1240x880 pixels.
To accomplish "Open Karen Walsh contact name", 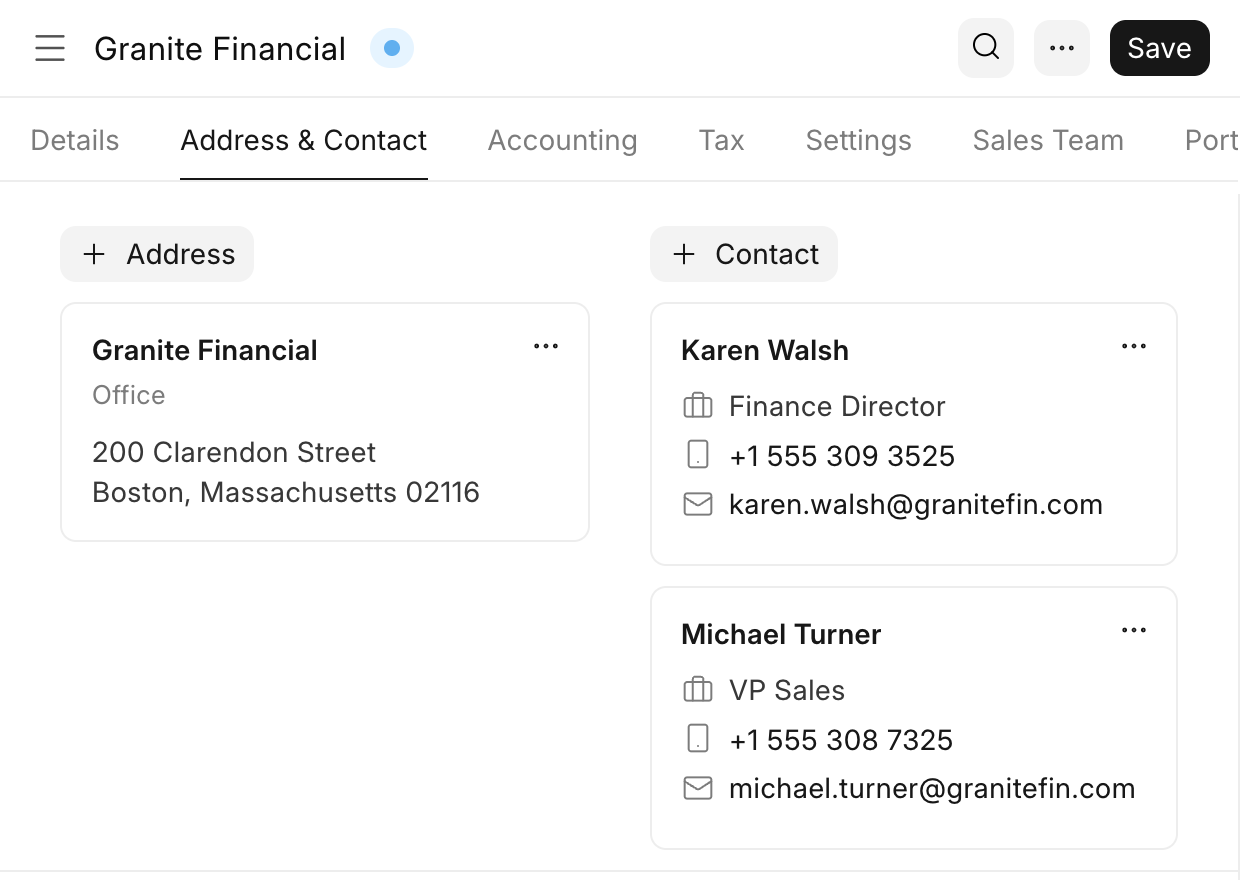I will (765, 350).
